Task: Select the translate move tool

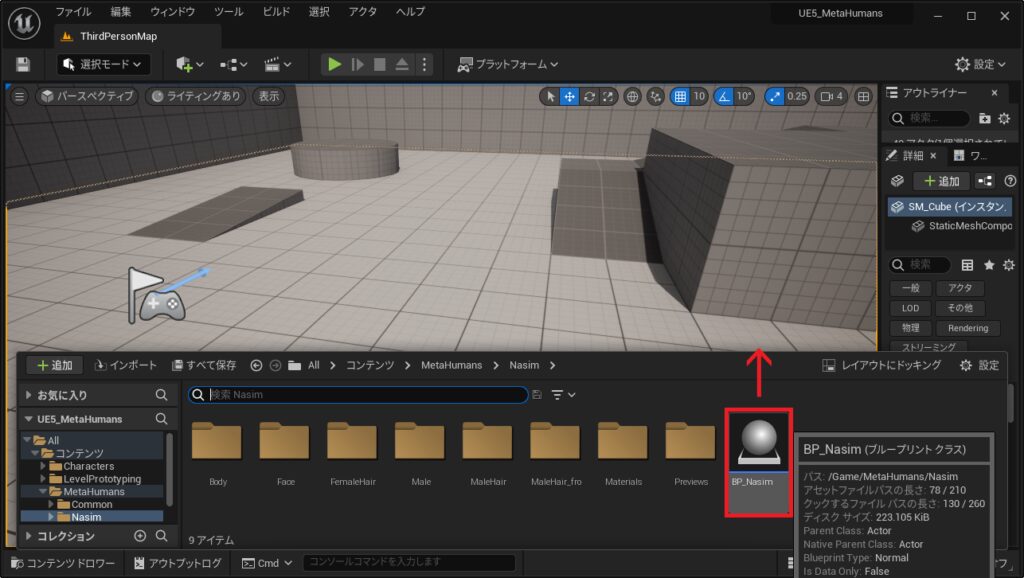Action: [569, 97]
